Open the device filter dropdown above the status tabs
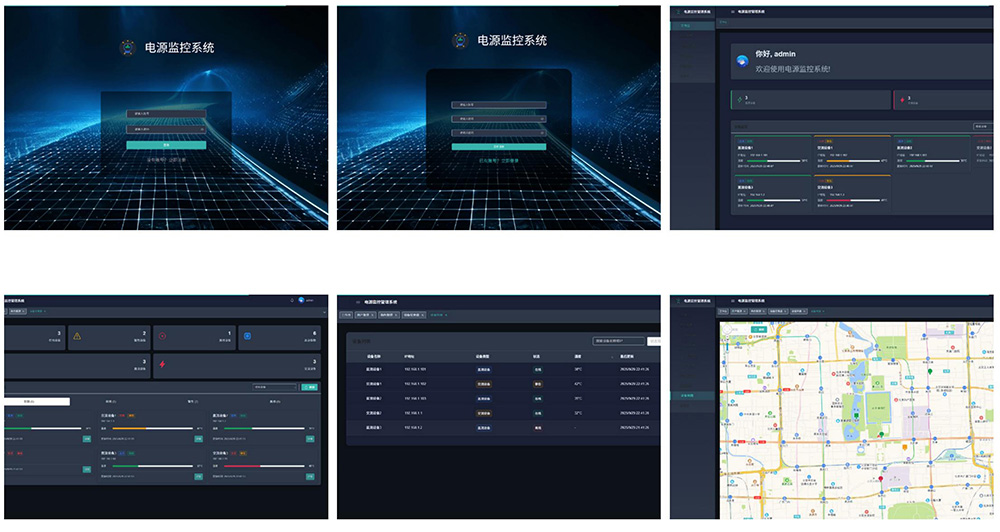Image resolution: width=1000 pixels, height=532 pixels. [274, 386]
